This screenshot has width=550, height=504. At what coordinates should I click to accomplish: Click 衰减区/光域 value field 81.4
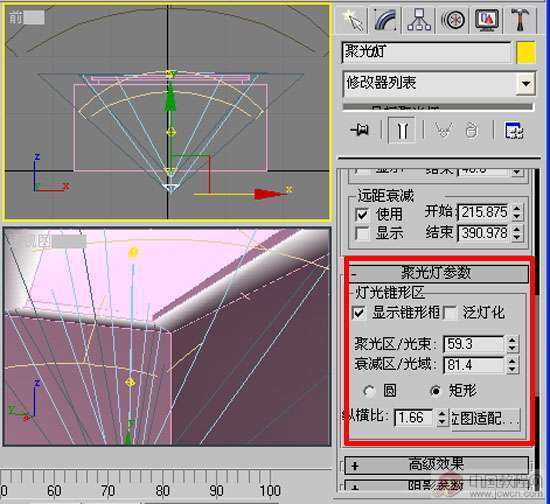tap(474, 365)
